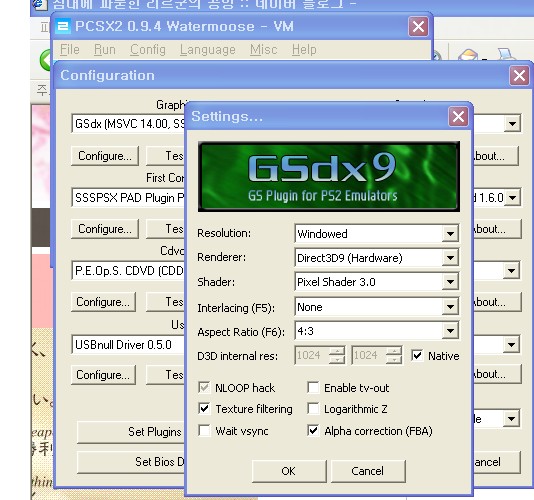534x500 pixels.
Task: Open the Renderer dropdown showing Direct3D9 (Hardware)
Action: (376, 258)
